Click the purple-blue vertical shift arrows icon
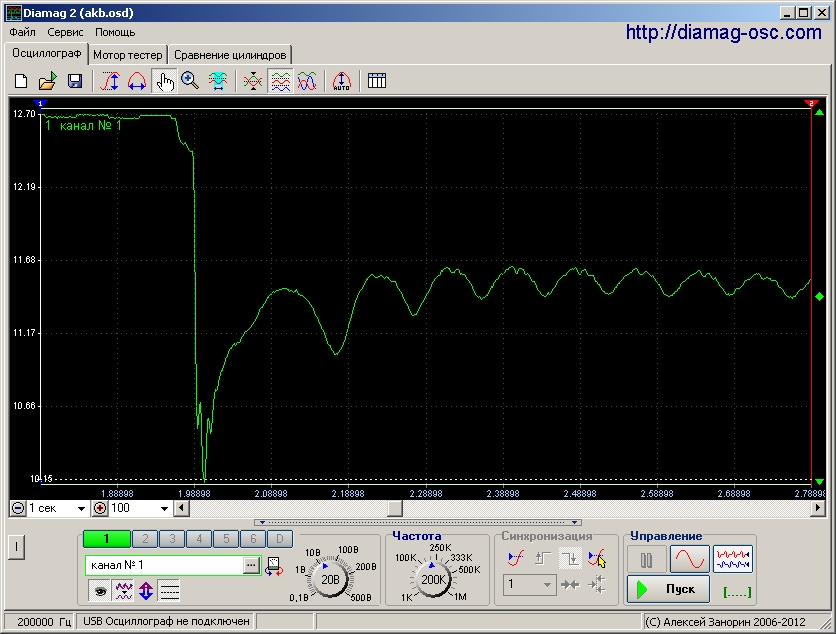Image resolution: width=836 pixels, height=634 pixels. (x=146, y=591)
